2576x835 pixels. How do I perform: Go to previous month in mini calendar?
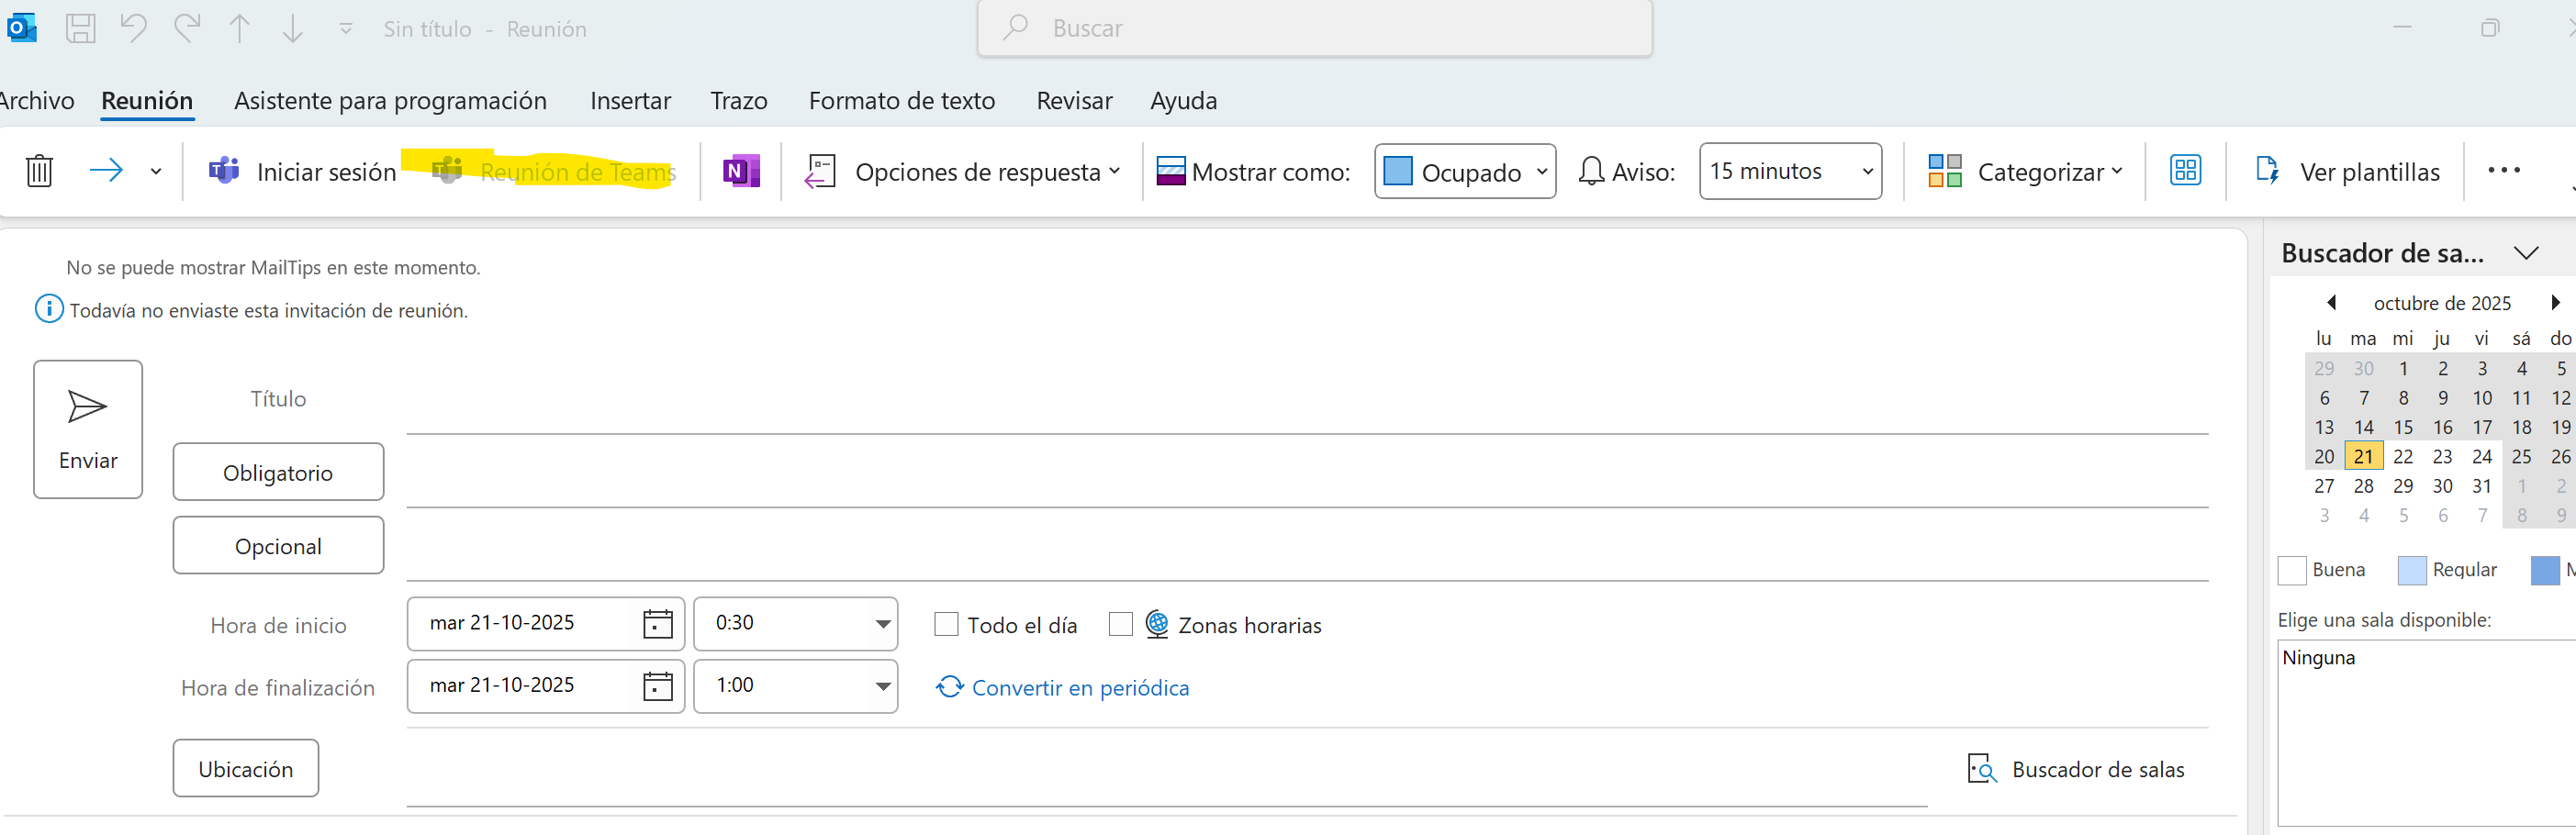2331,302
